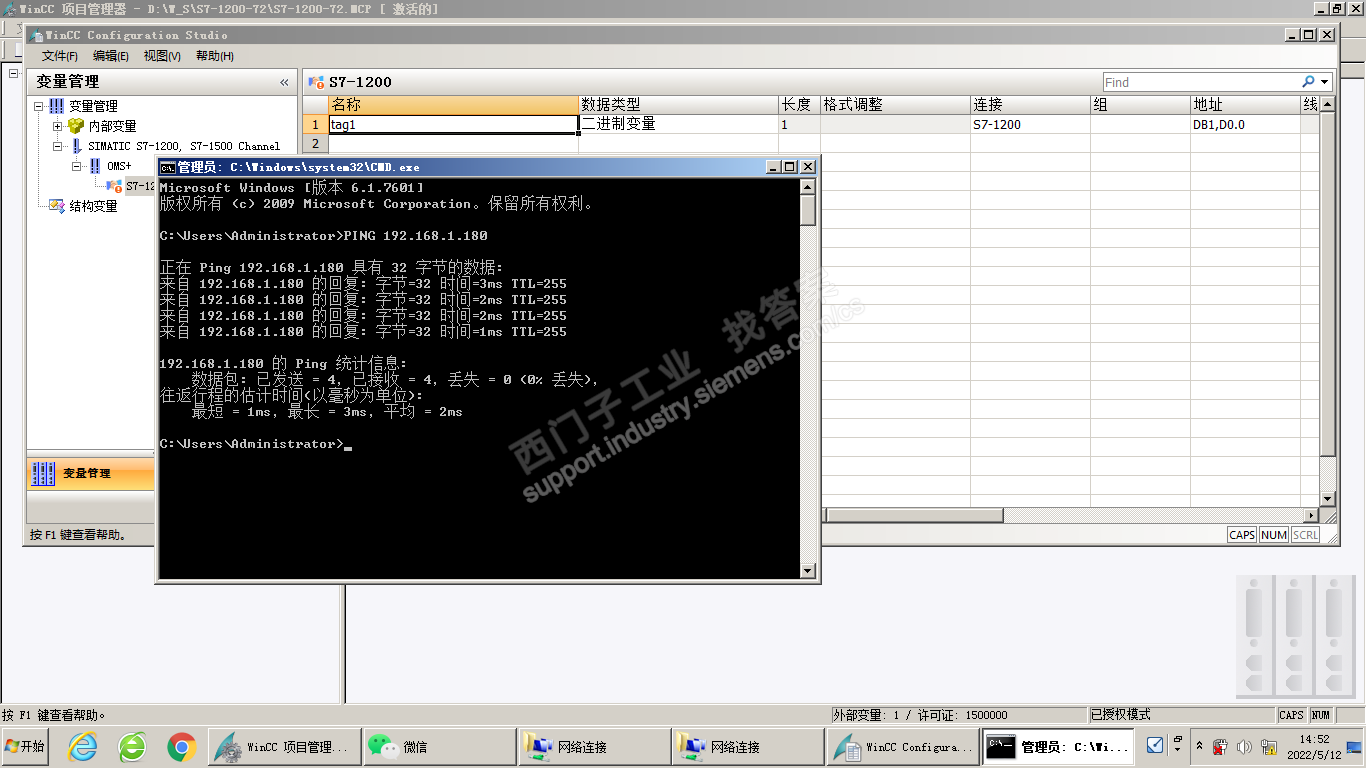
Task: Click the volume speaker tray icon
Action: click(x=1244, y=746)
